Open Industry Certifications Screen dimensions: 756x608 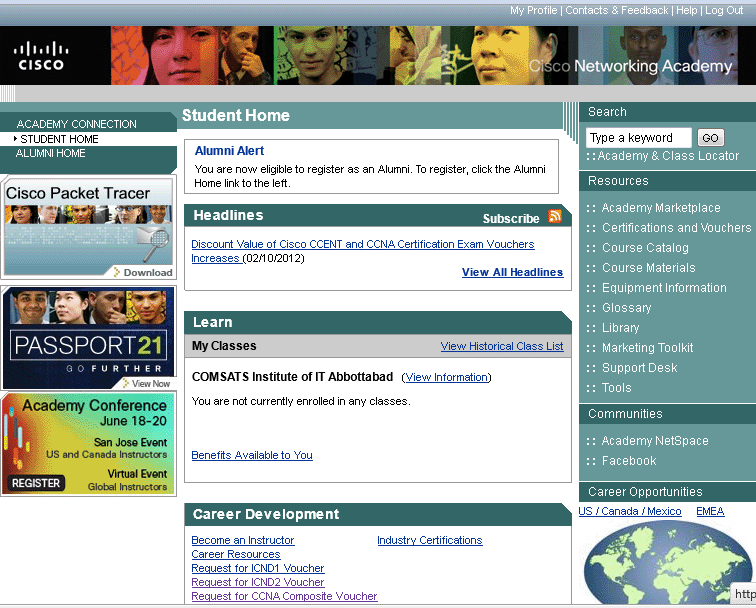[430, 540]
